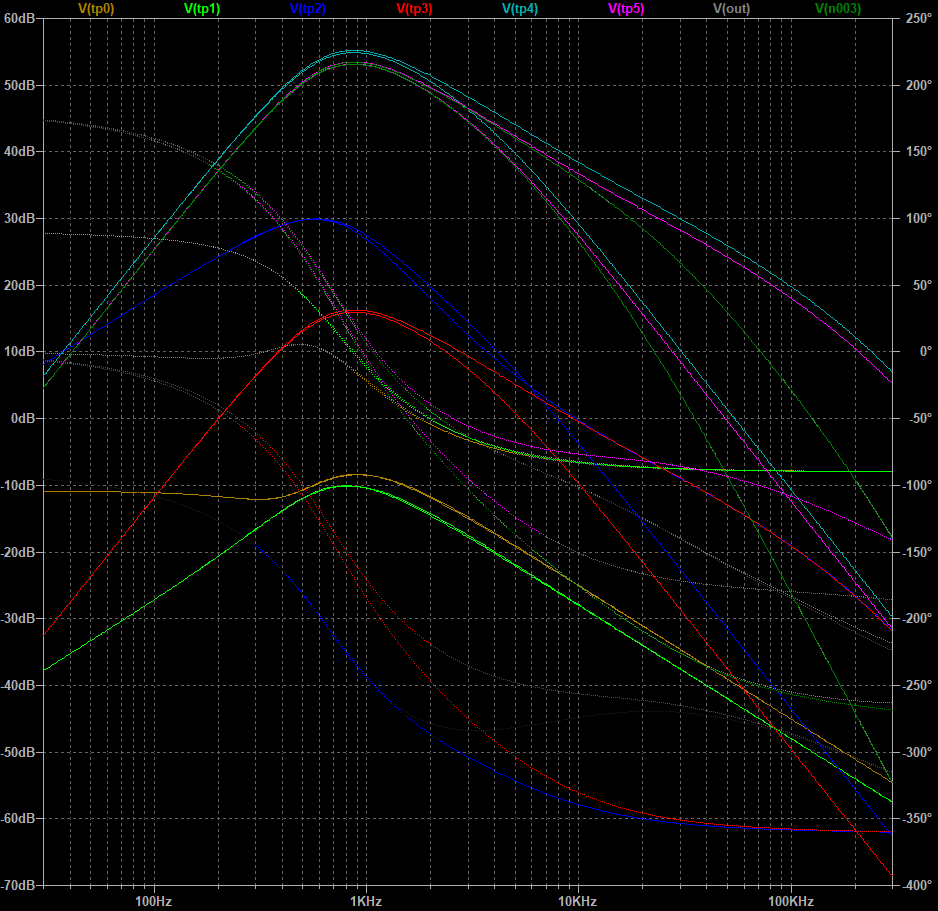
Task: Select the green V(tp1) trace label
Action: coord(202,8)
